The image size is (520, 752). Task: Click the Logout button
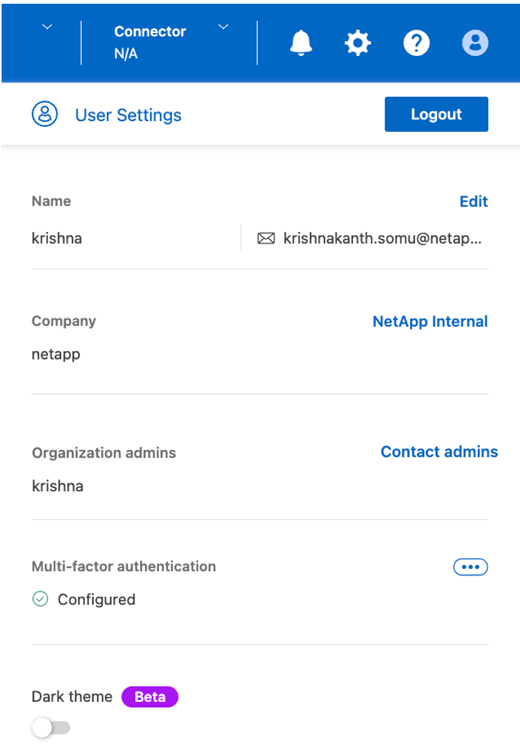pos(437,114)
